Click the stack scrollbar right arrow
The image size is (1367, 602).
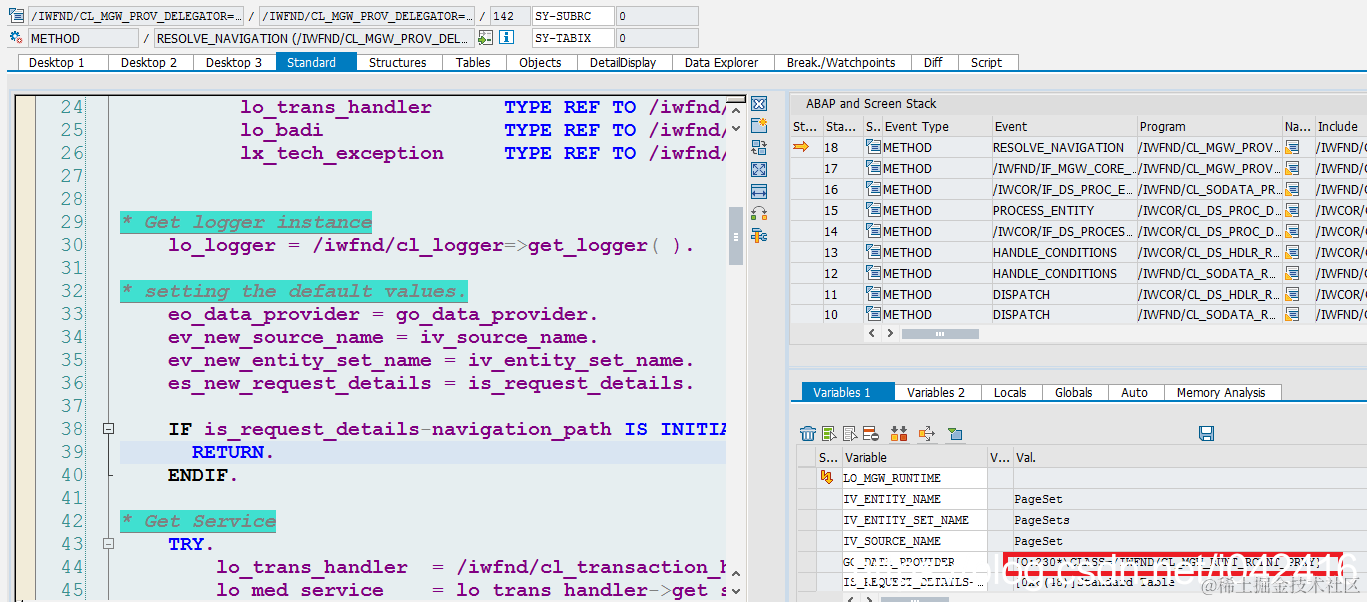pos(888,334)
